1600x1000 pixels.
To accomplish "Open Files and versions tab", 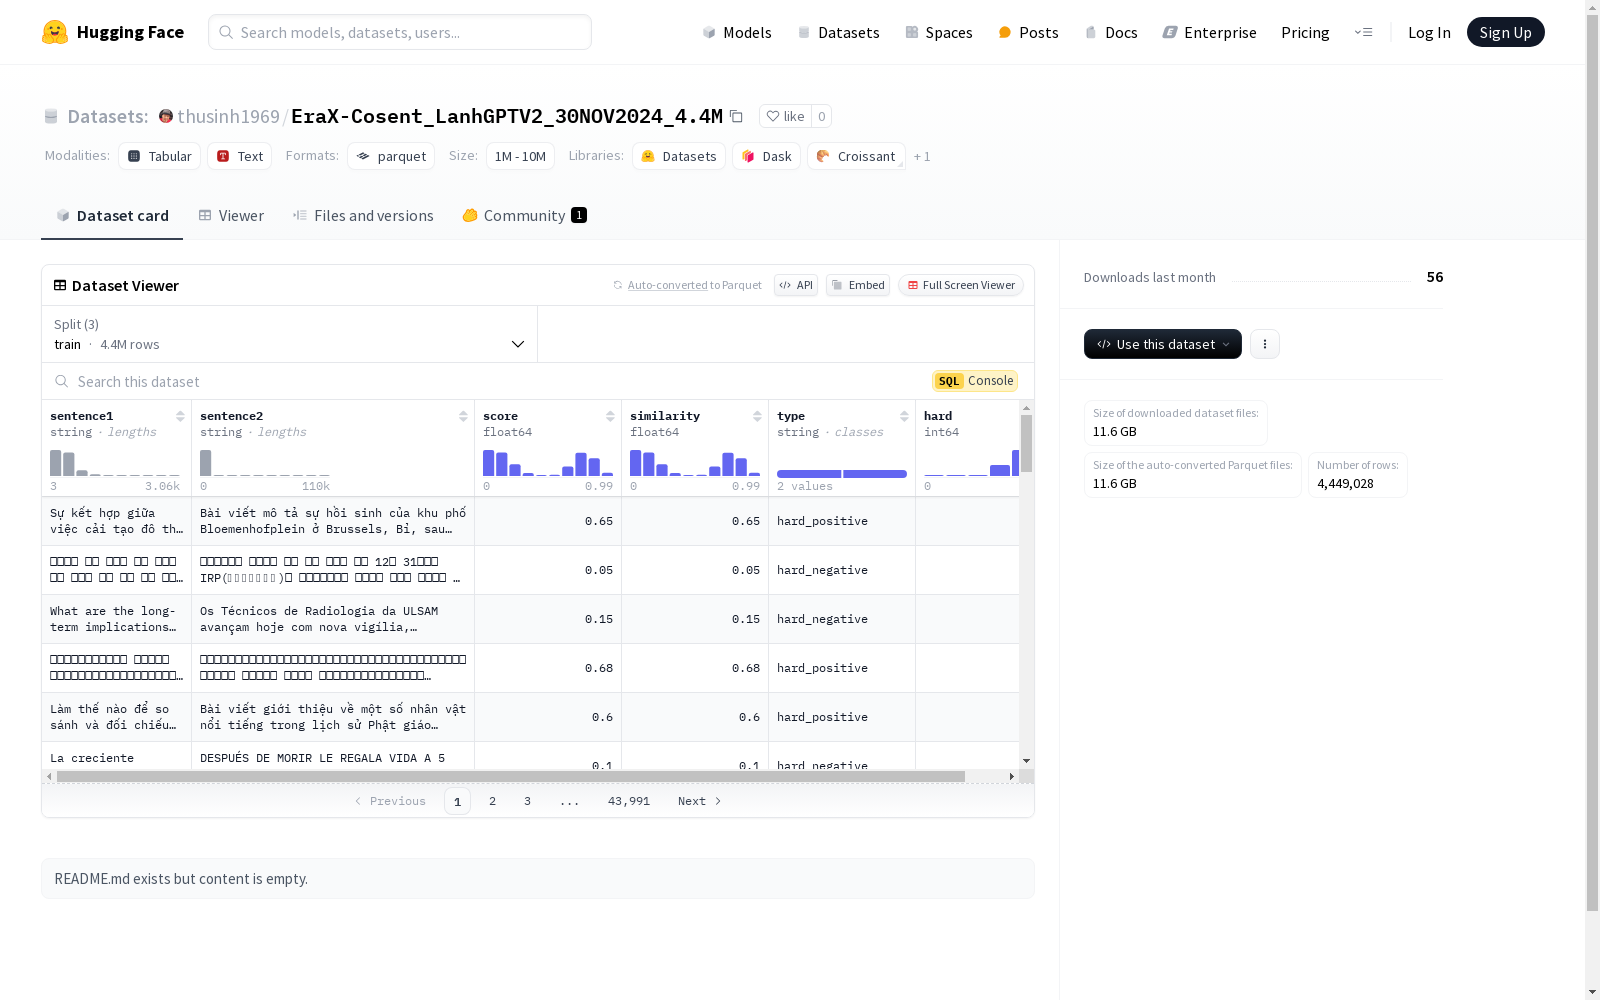I will (x=363, y=215).
